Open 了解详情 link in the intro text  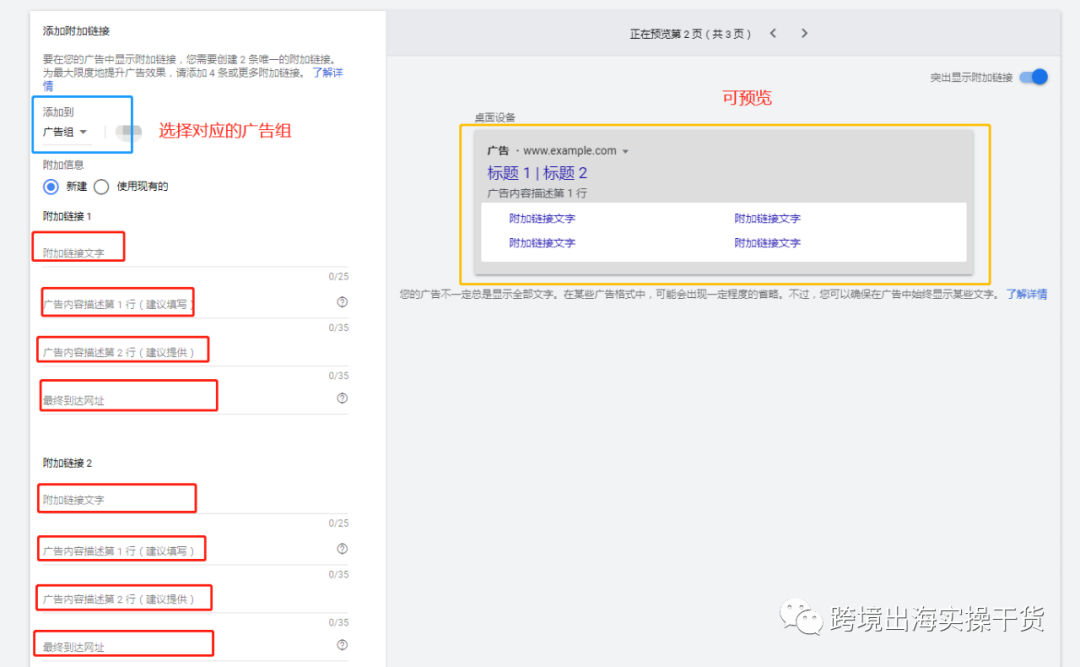click(327, 72)
